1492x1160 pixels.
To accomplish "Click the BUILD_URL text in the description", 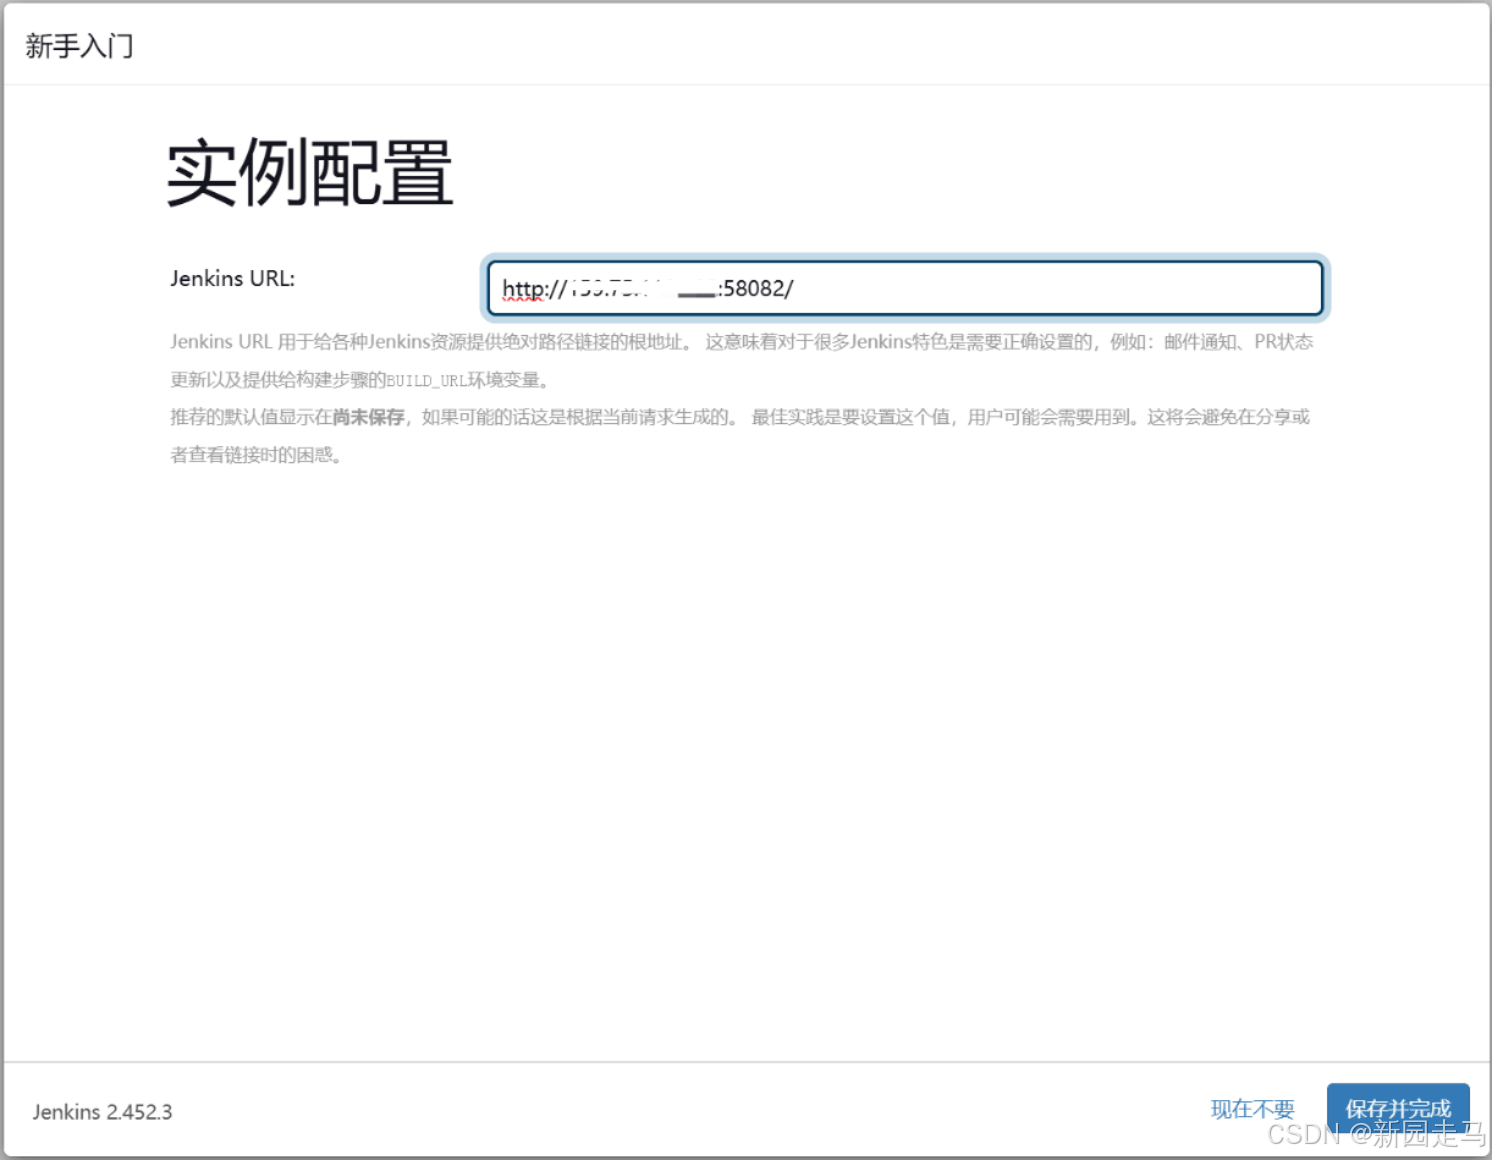I will [x=427, y=380].
